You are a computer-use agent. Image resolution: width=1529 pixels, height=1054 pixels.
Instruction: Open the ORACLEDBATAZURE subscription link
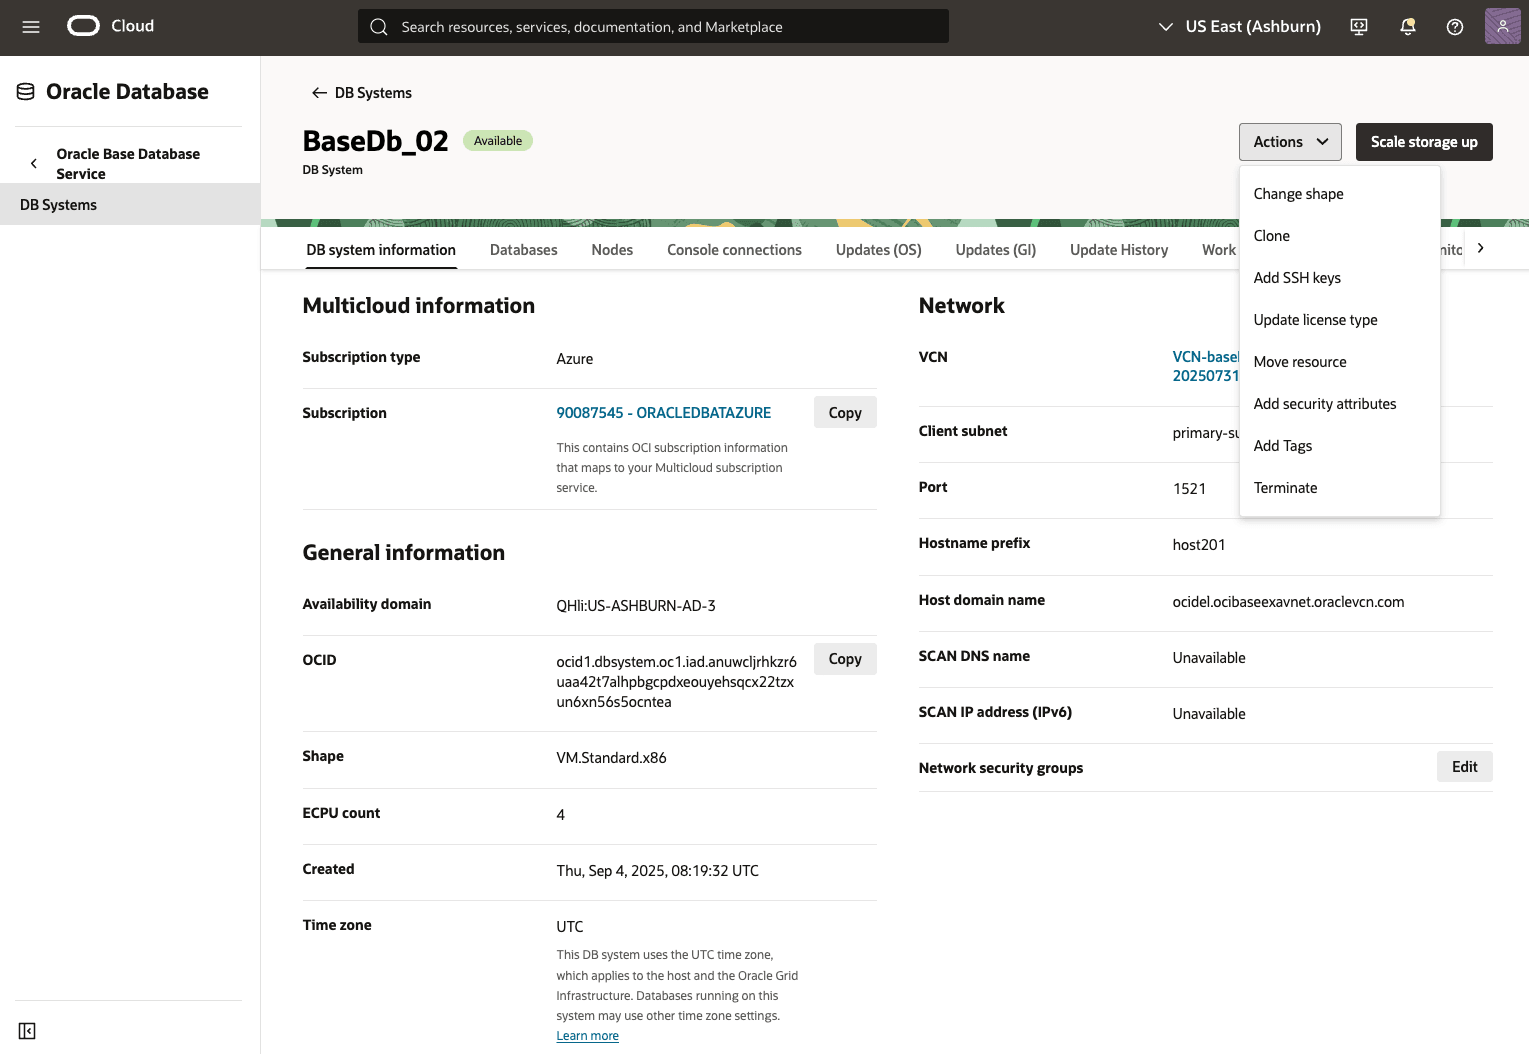tap(663, 412)
